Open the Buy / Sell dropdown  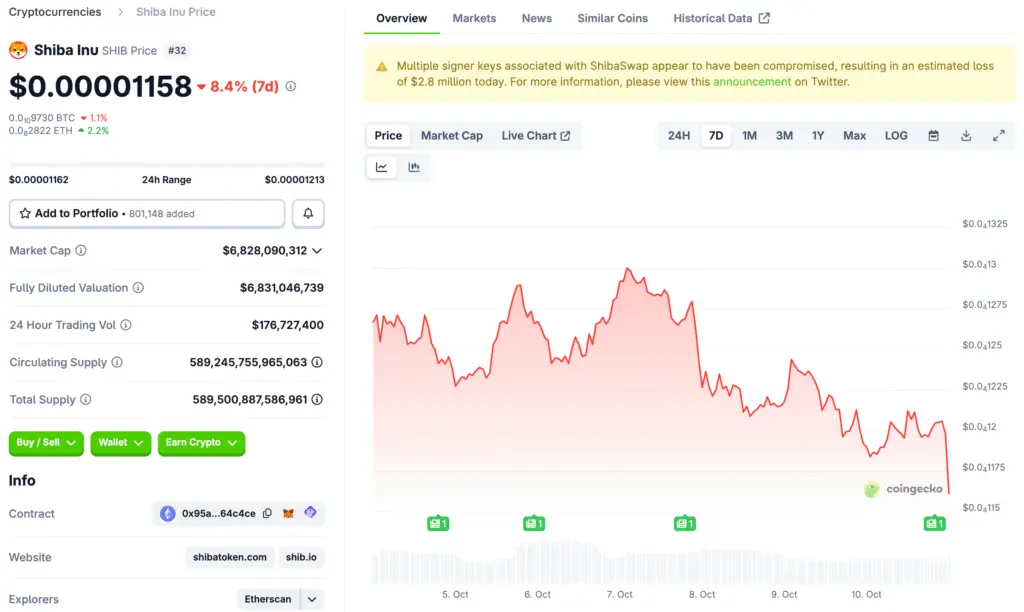(47, 443)
